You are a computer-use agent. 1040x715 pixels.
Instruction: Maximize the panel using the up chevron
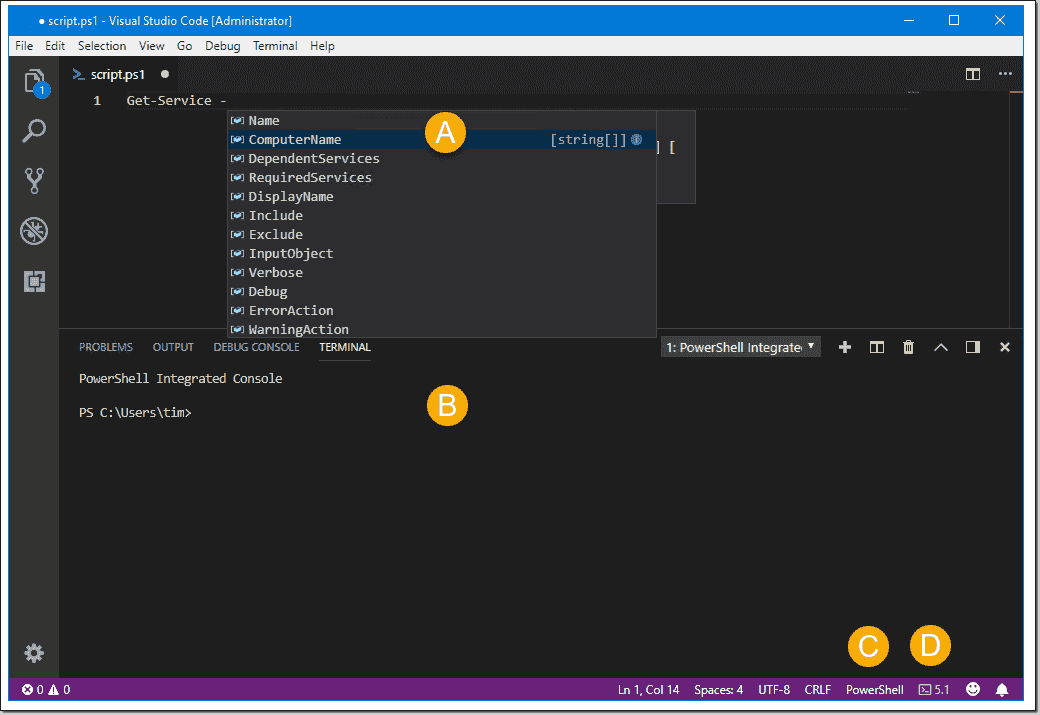pos(941,347)
